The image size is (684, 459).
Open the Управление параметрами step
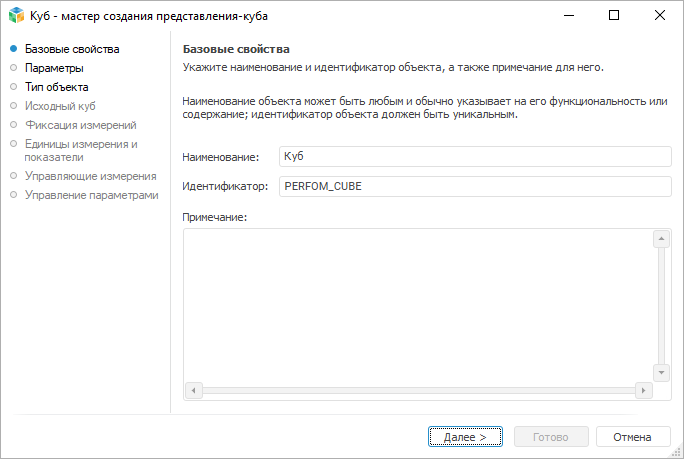coord(91,195)
